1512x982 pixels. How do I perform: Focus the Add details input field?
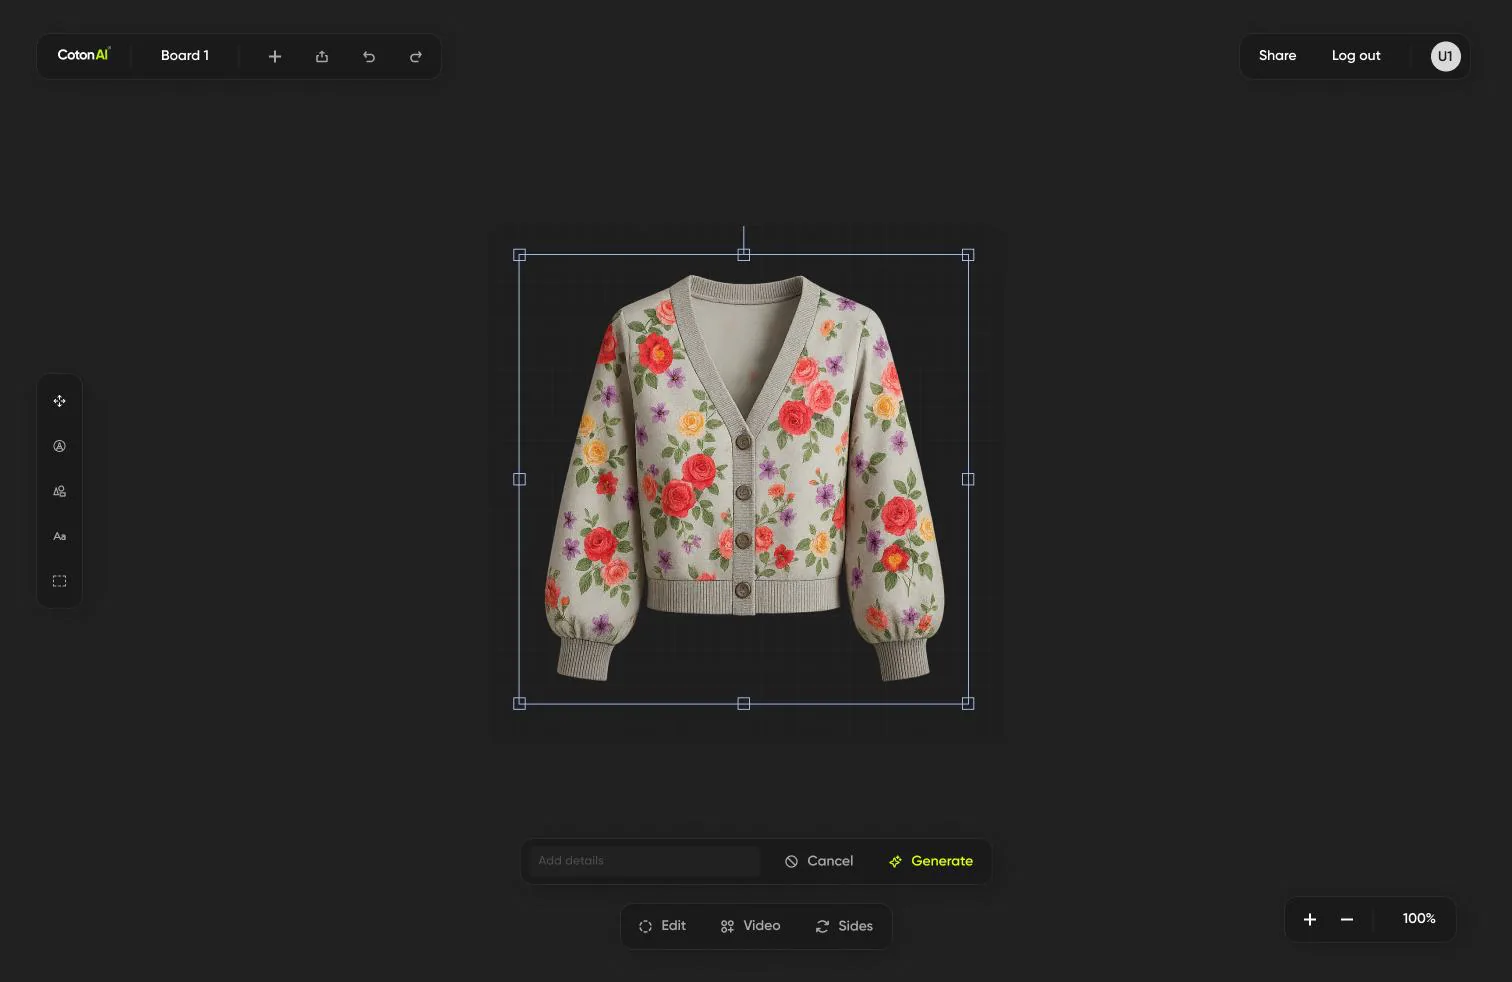[645, 861]
